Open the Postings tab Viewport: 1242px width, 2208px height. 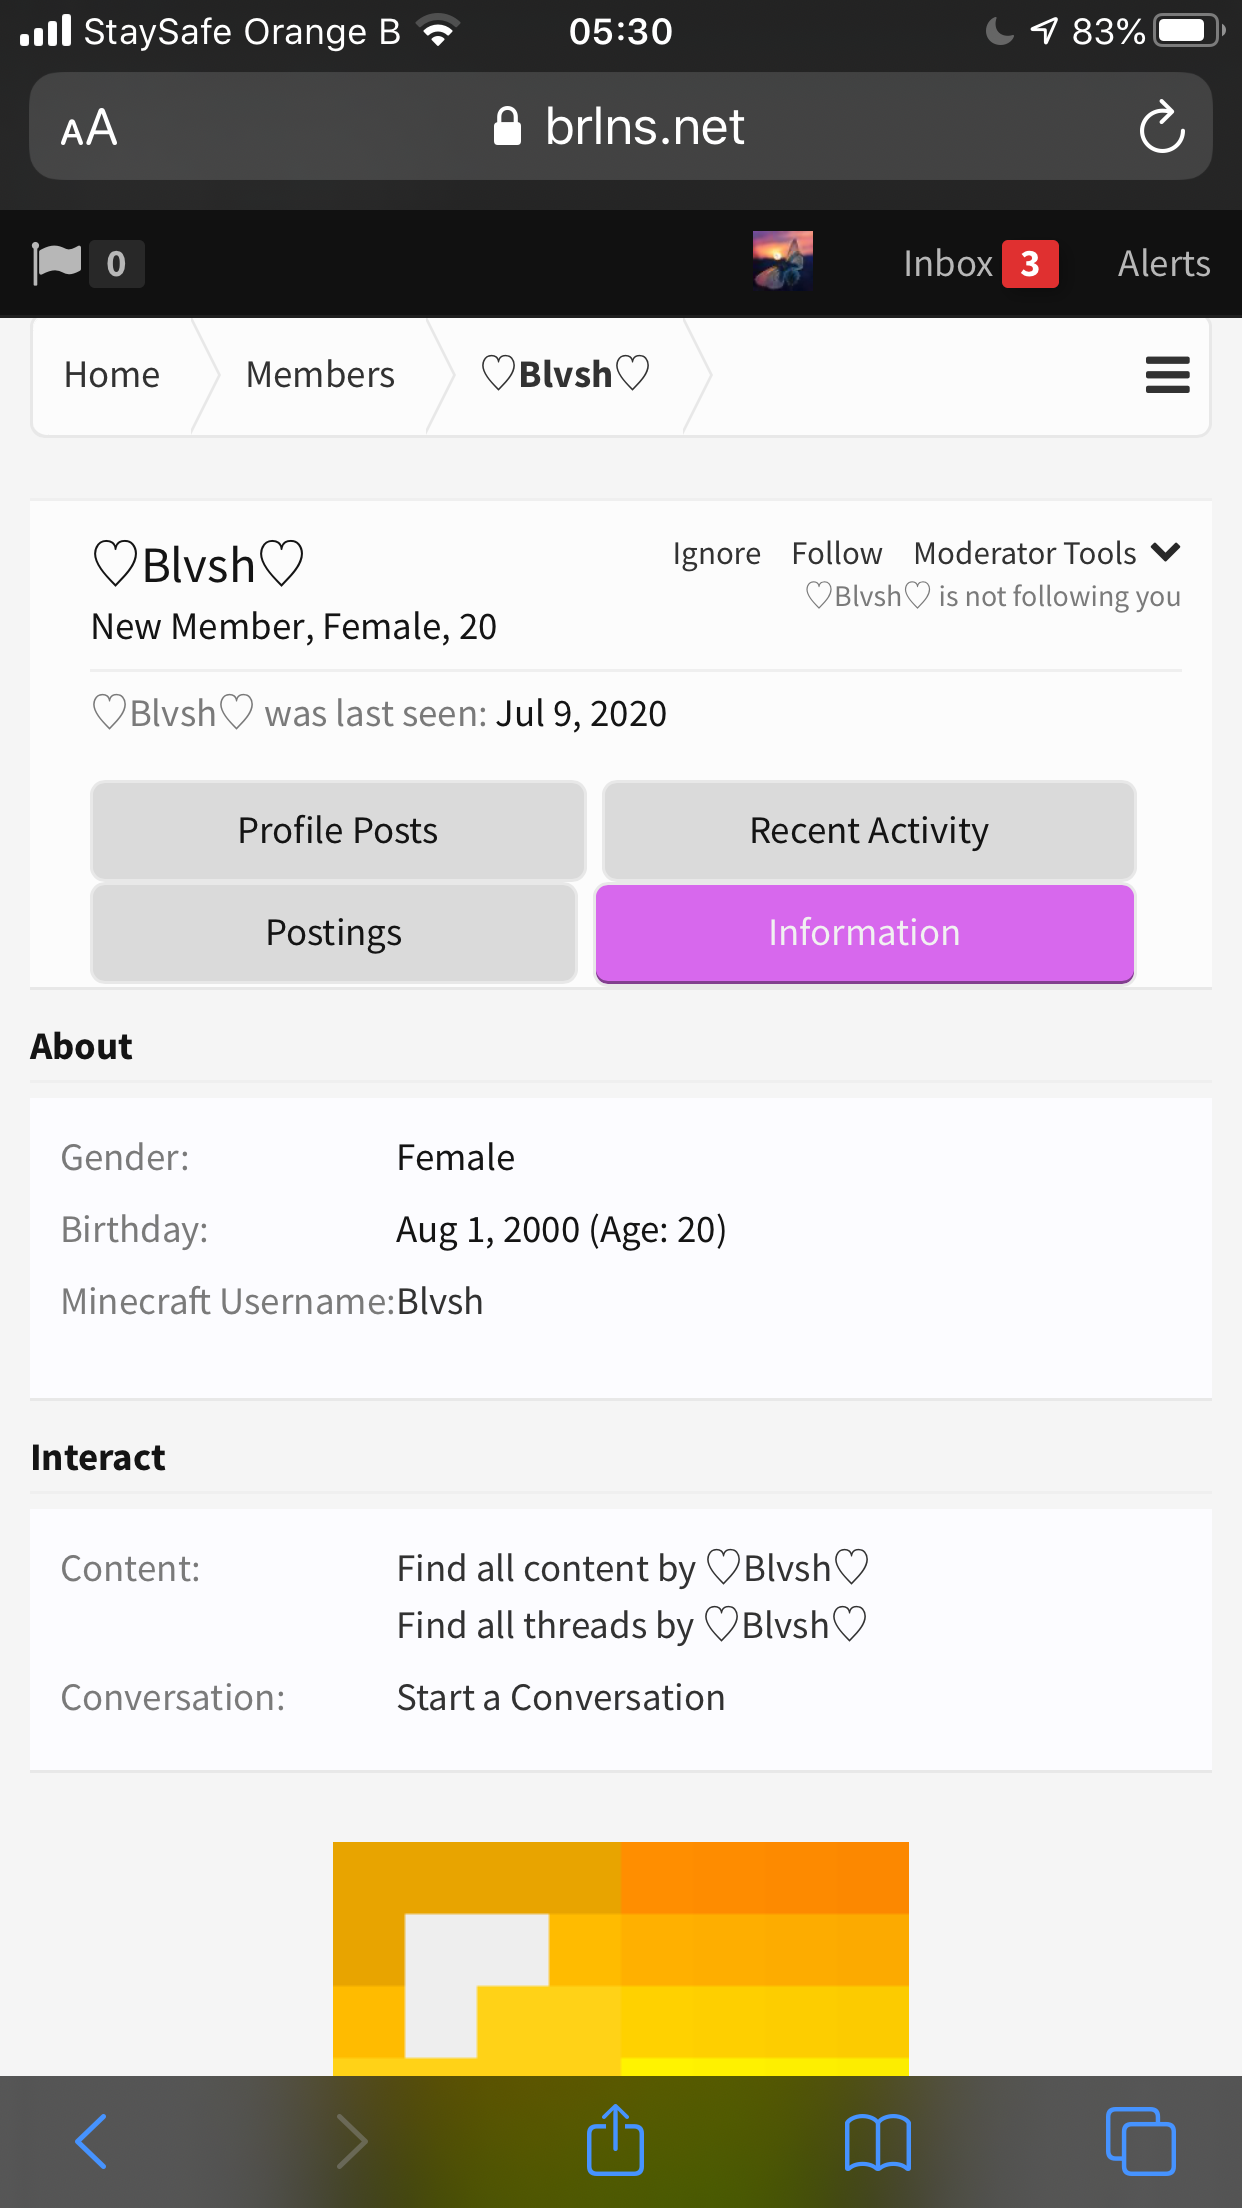pyautogui.click(x=334, y=932)
